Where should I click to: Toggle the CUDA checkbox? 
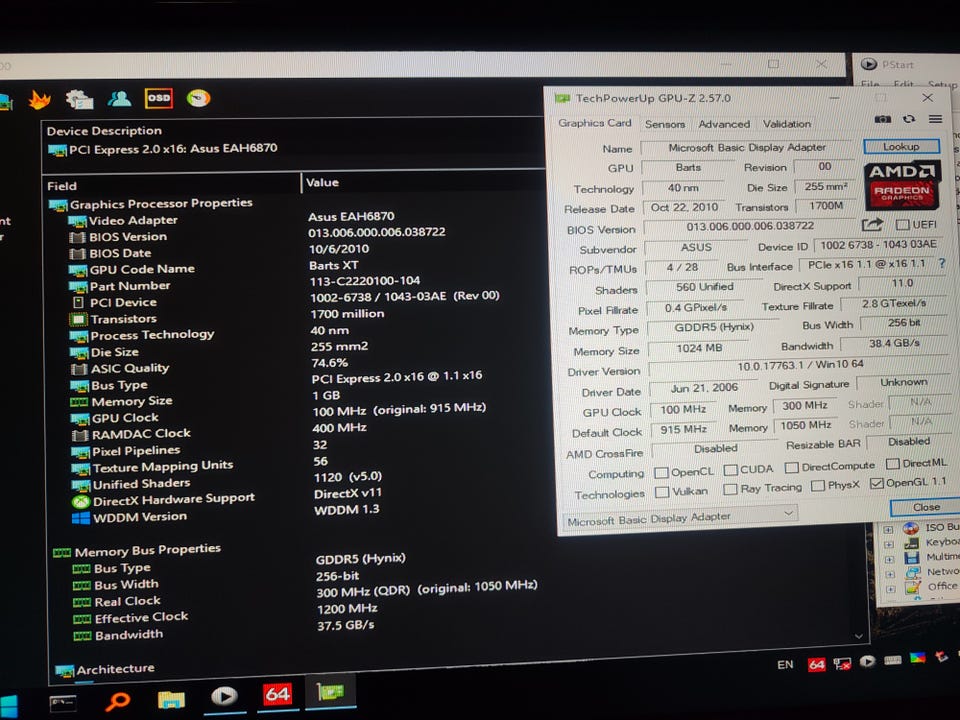click(730, 470)
